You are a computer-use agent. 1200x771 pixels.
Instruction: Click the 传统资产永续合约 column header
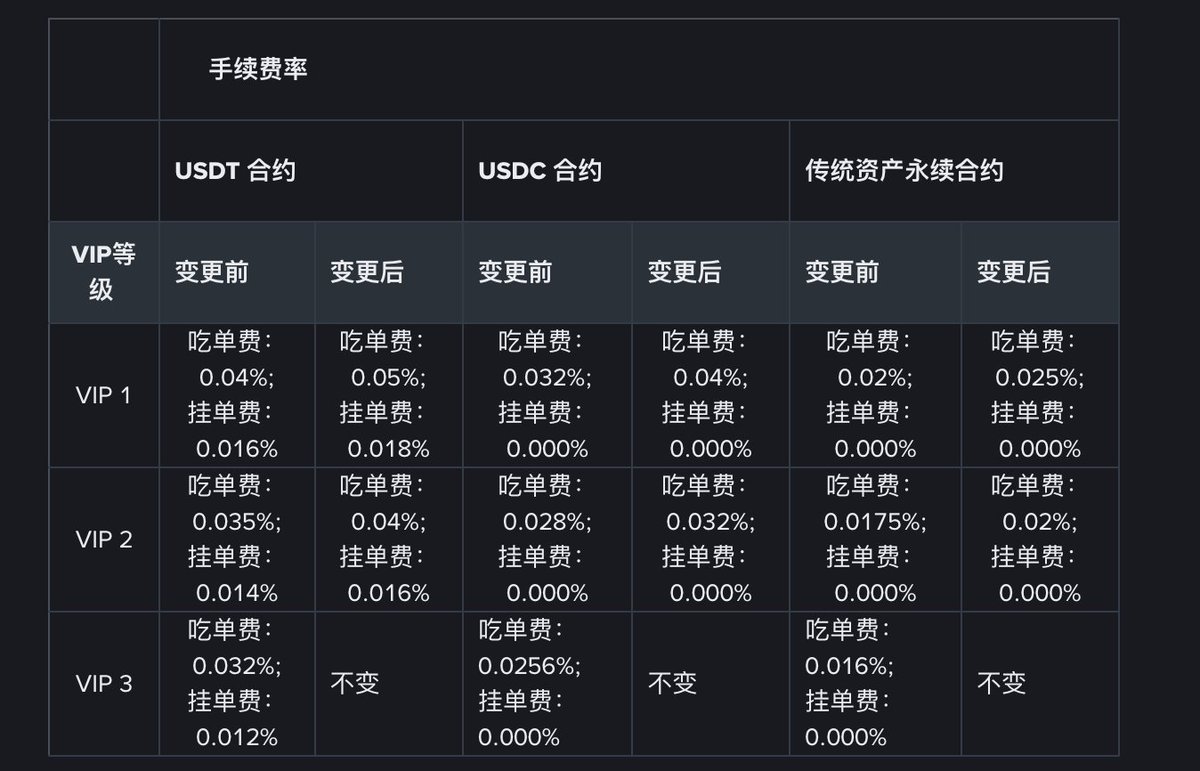904,171
